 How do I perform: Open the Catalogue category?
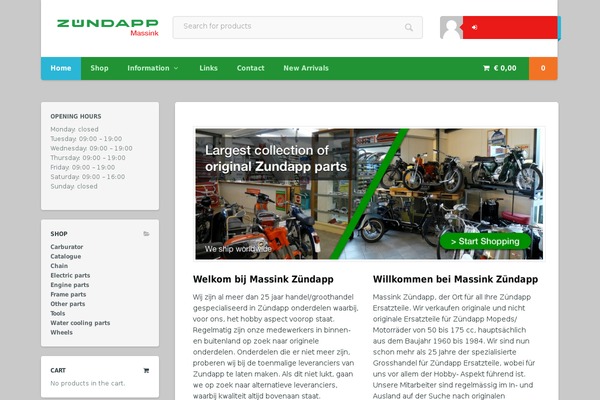(65, 256)
